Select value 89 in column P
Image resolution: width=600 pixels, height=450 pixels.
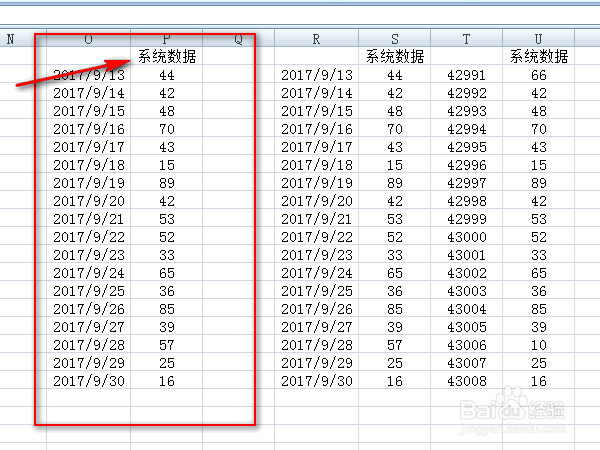[x=167, y=183]
